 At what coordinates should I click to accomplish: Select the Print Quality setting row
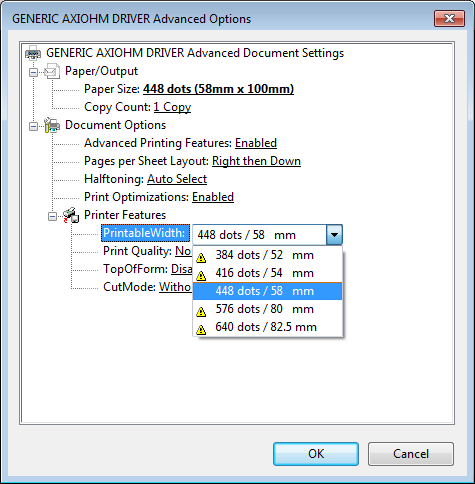(147, 251)
